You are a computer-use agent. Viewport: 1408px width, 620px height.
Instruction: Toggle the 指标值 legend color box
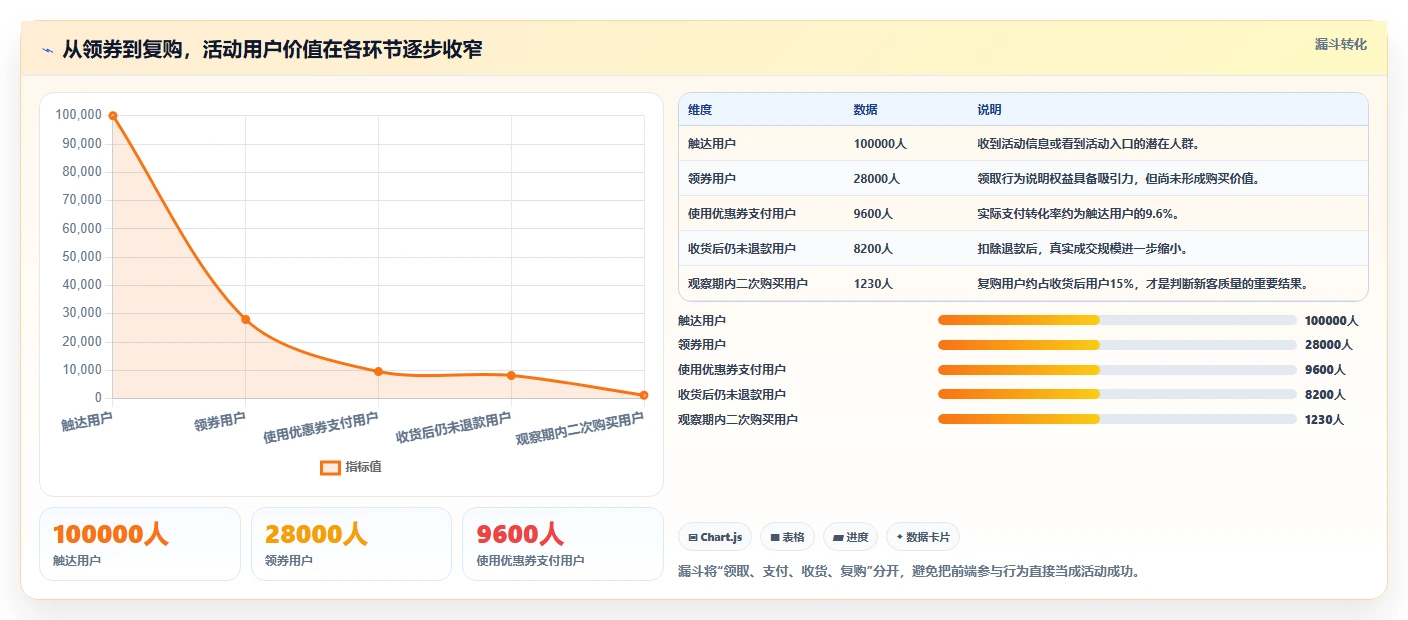[x=330, y=467]
